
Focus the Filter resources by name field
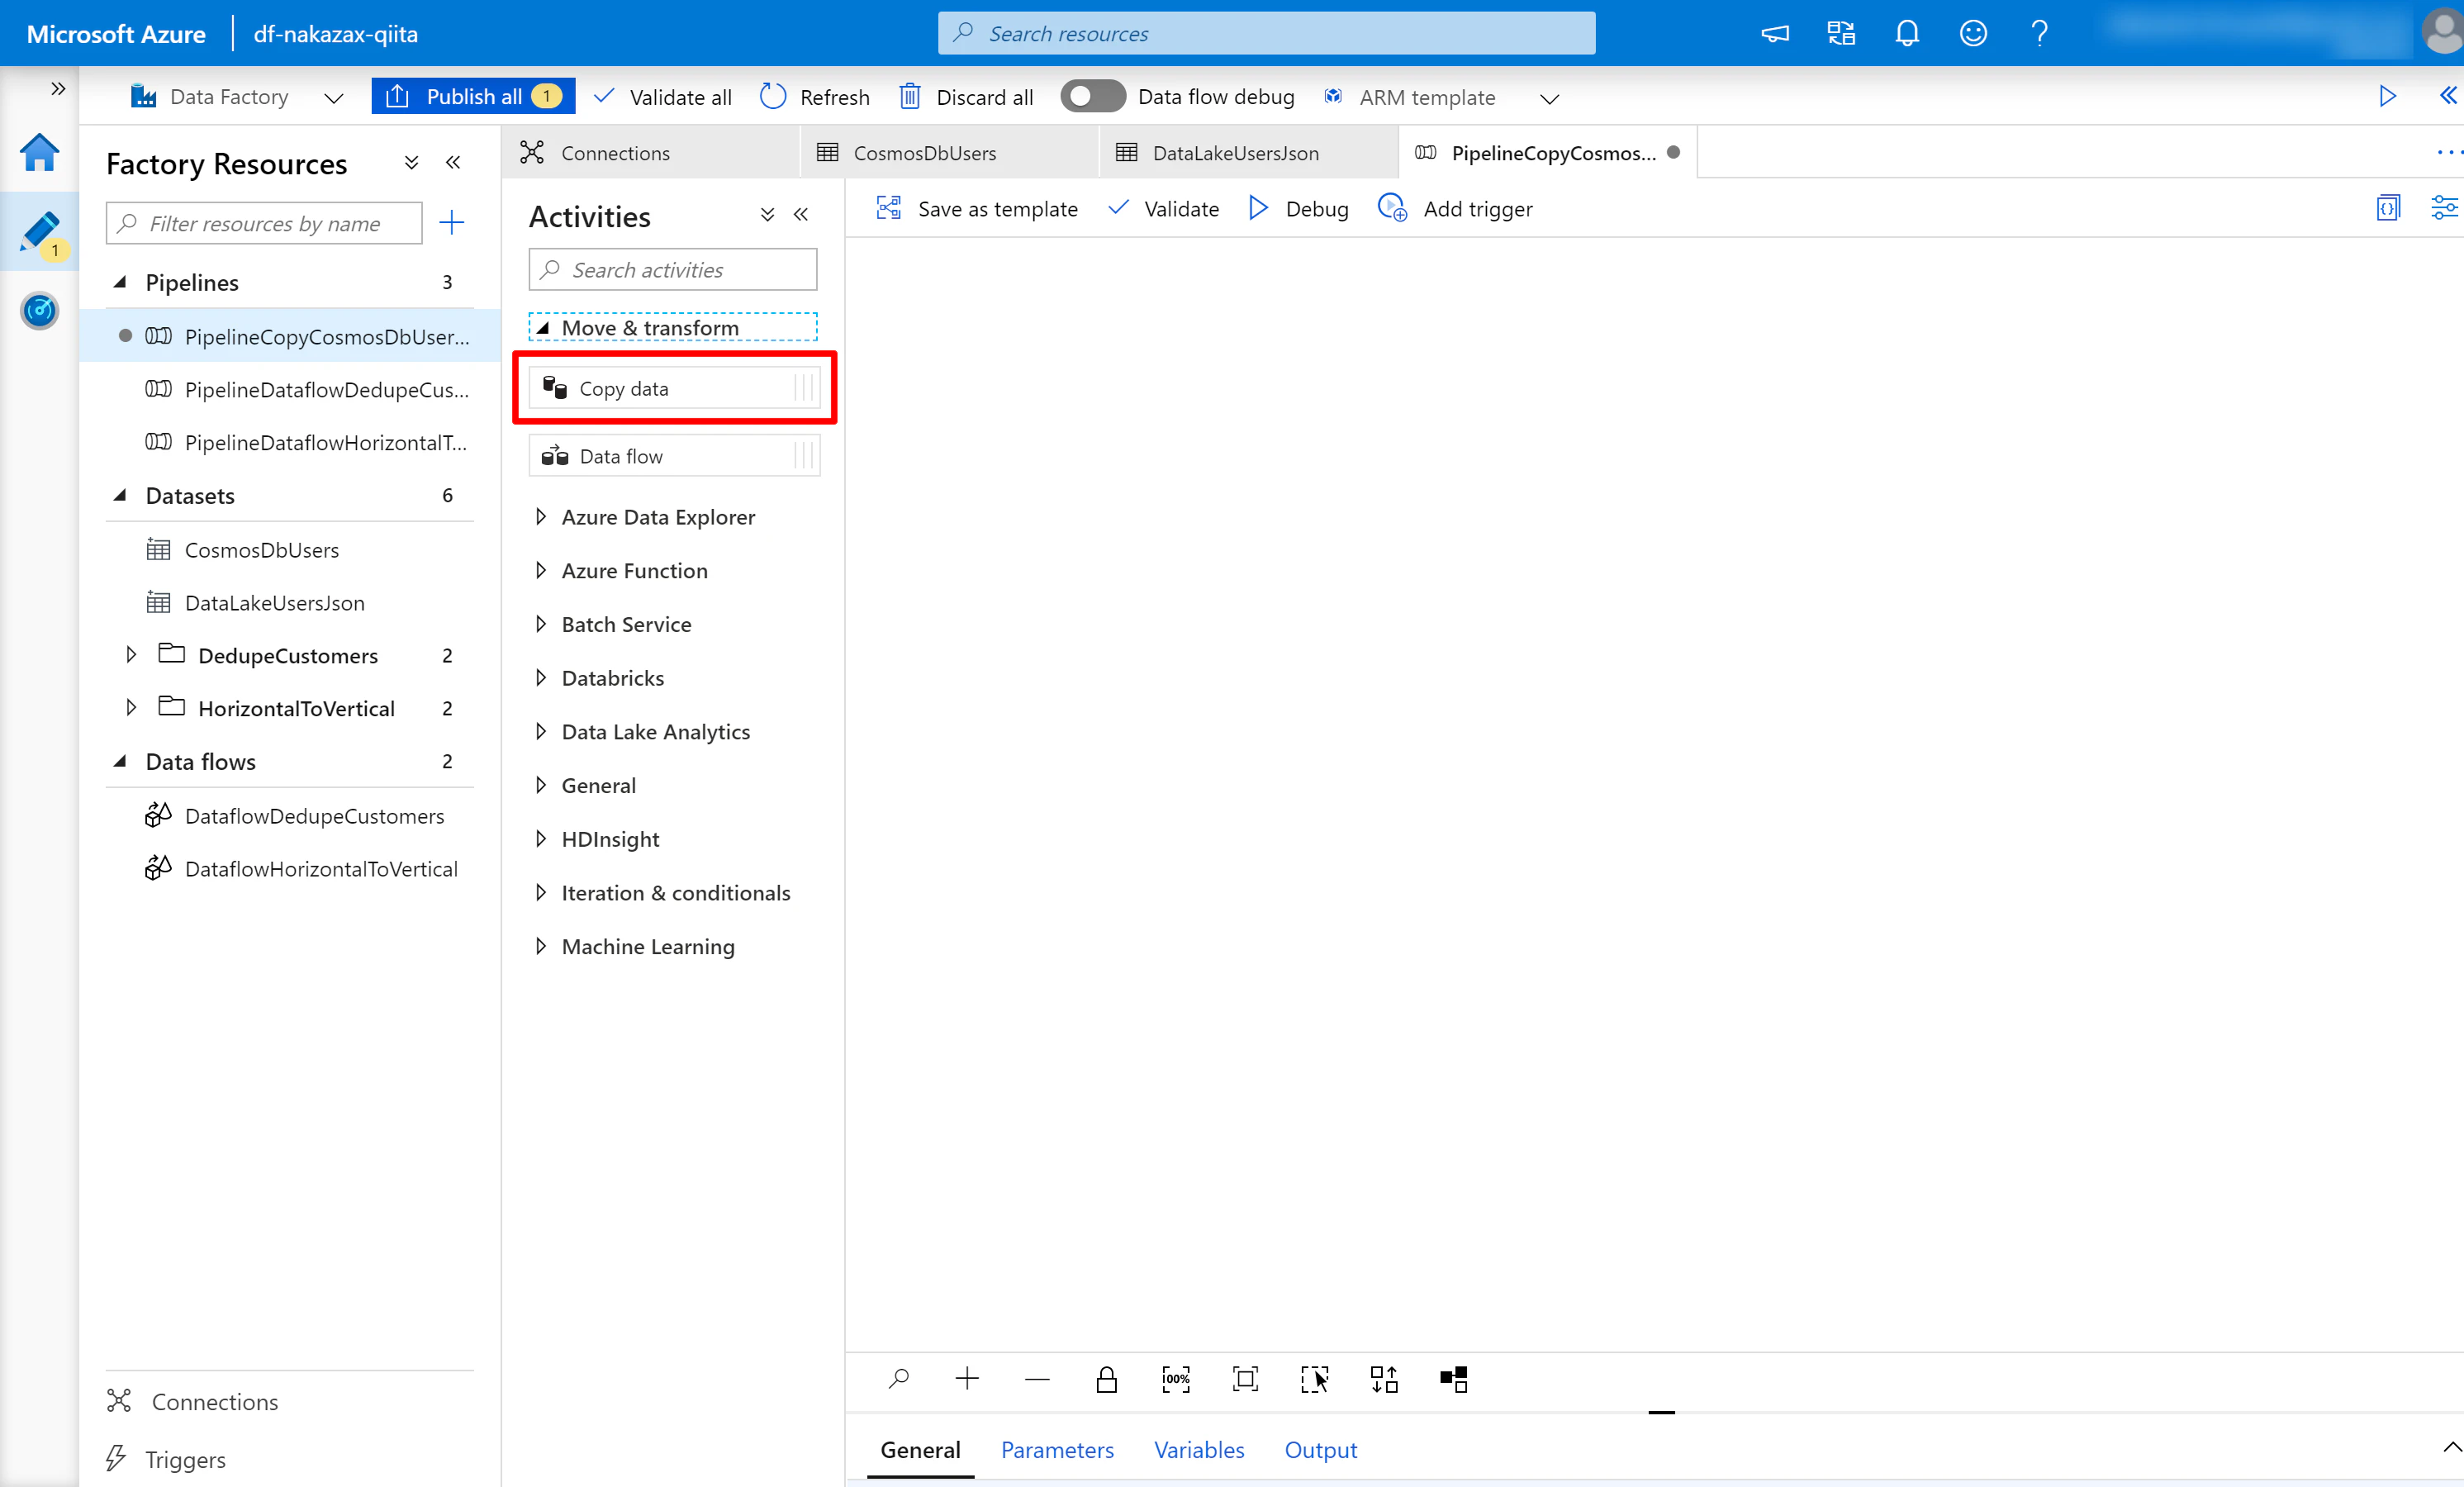pyautogui.click(x=264, y=223)
